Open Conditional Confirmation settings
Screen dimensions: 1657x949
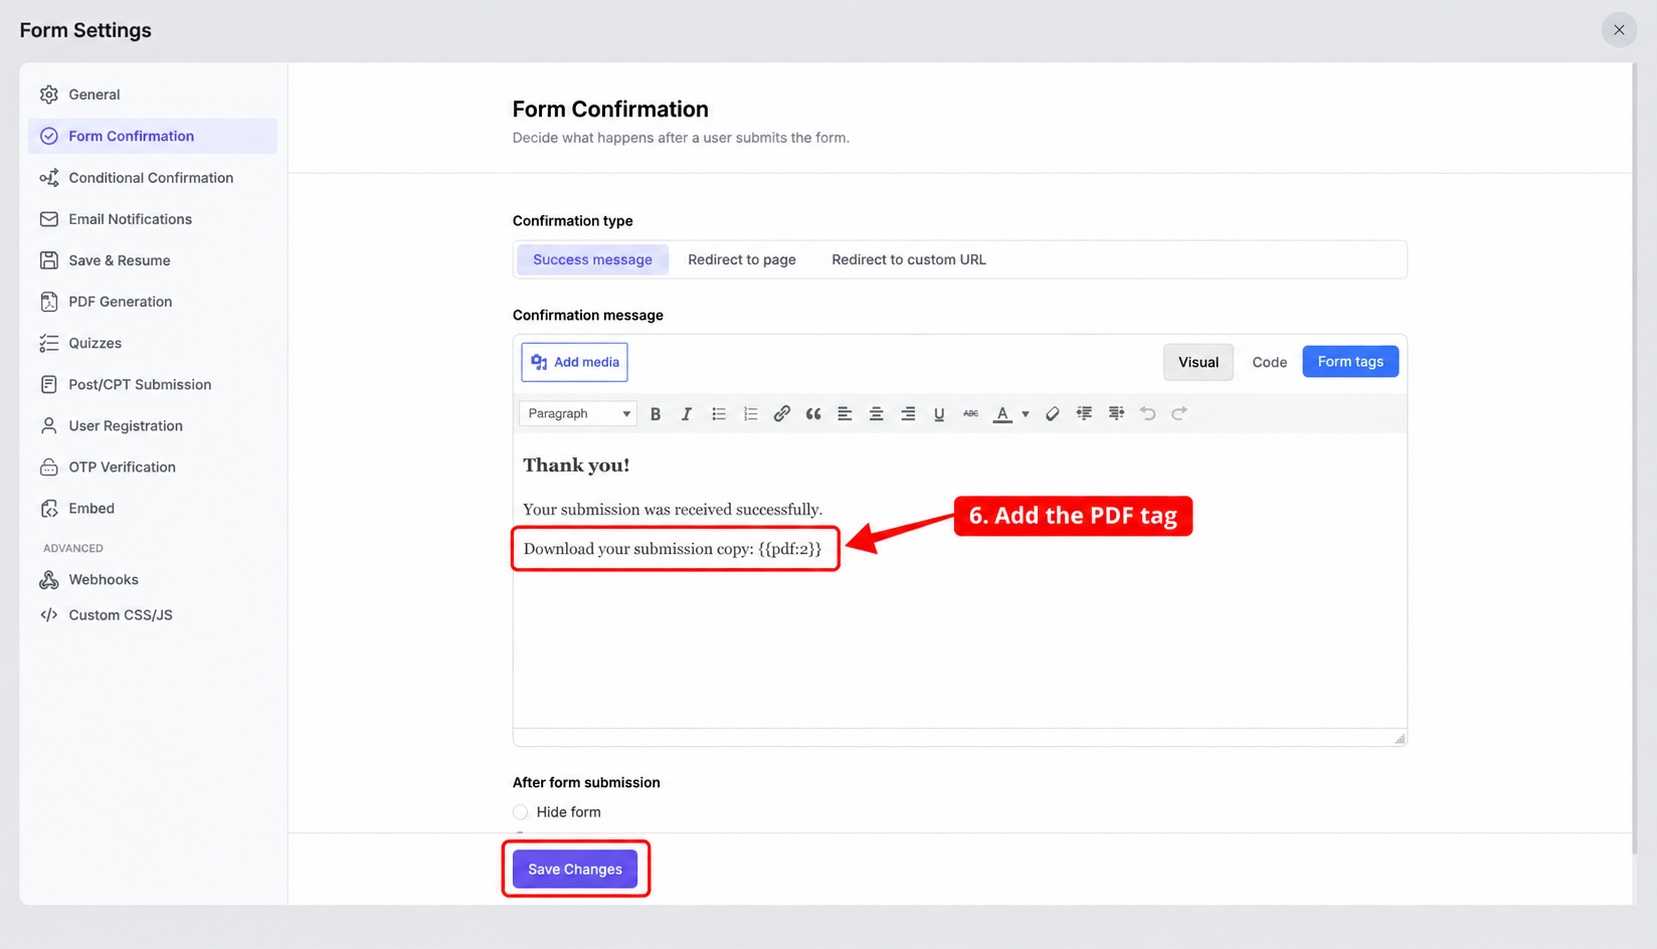[x=152, y=178]
